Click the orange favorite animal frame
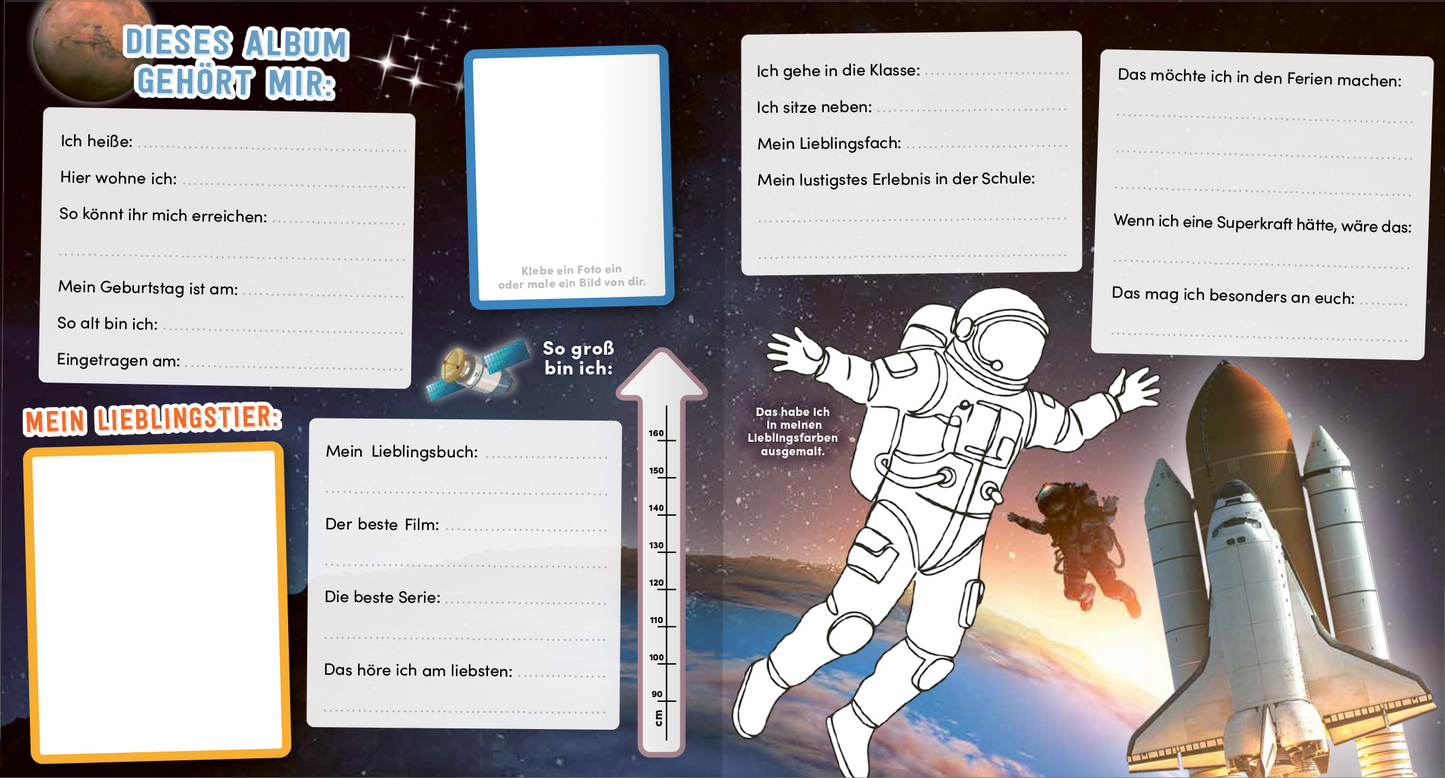Screen dimensions: 1445x778 click(155, 601)
